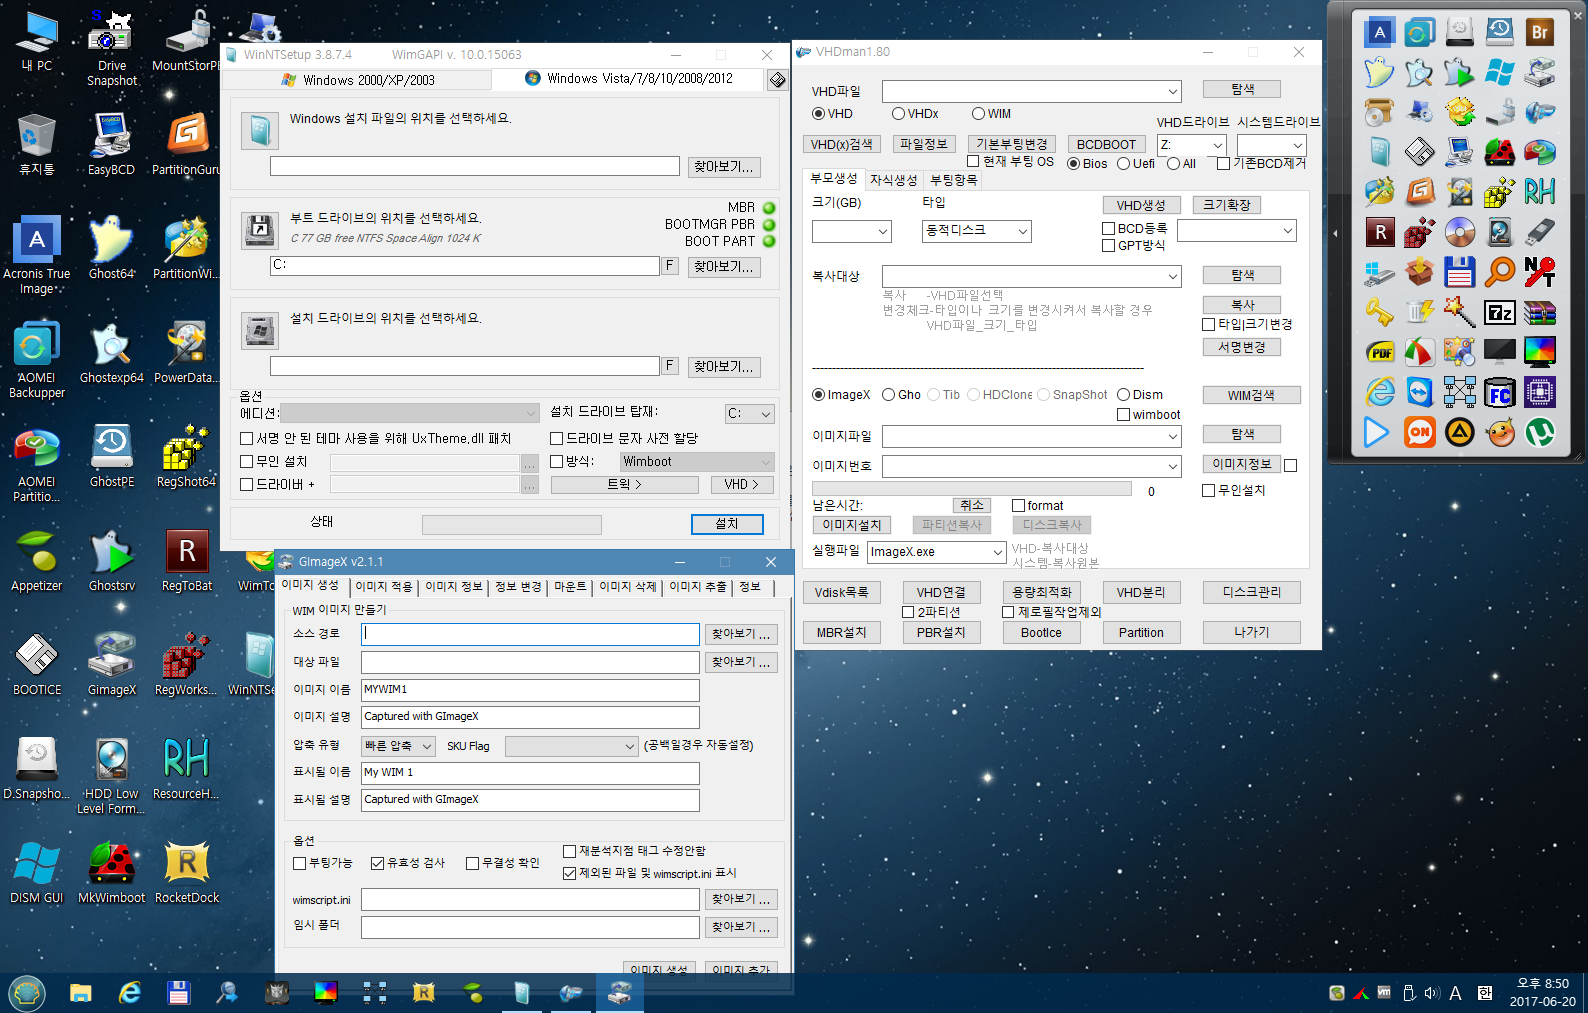
Task: Select the VHDx radio button in VHDman
Action: pyautogui.click(x=914, y=114)
